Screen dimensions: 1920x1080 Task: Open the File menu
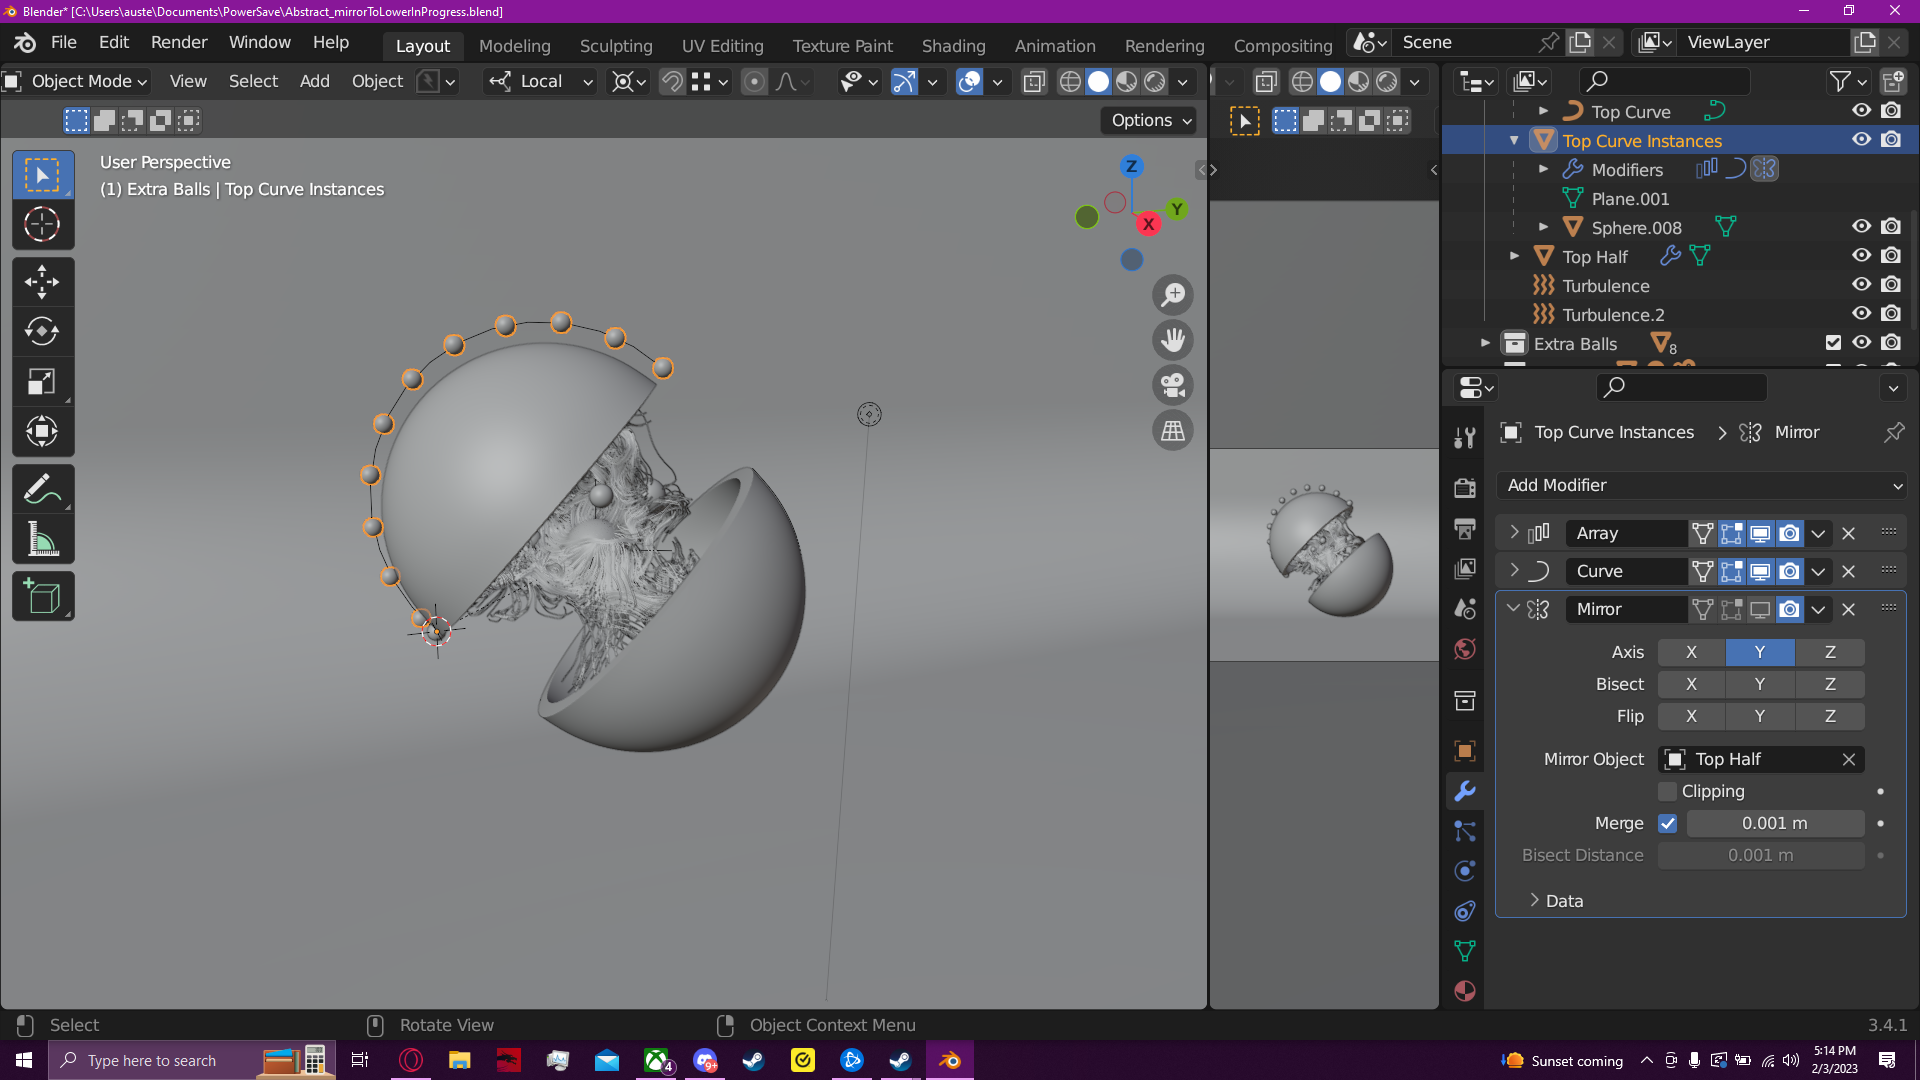[x=64, y=42]
